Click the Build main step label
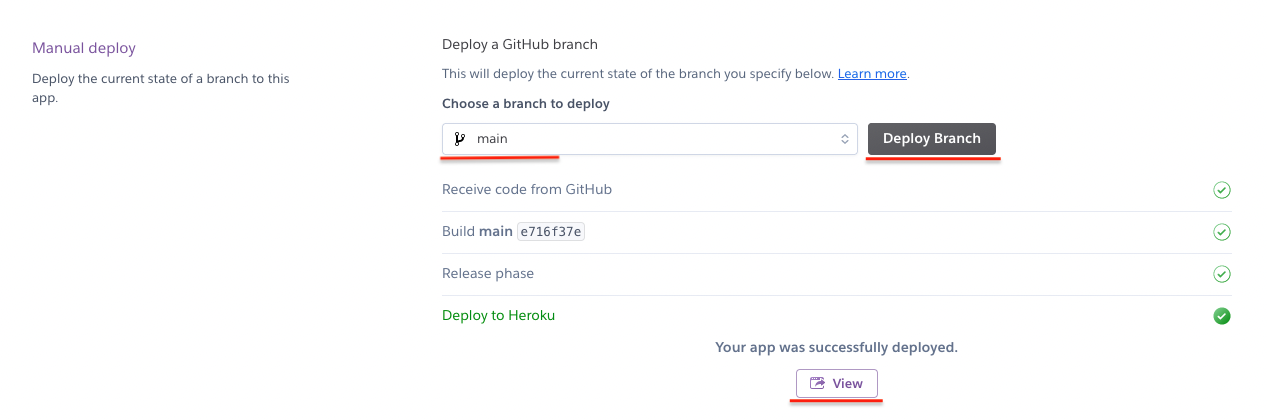 click(477, 232)
